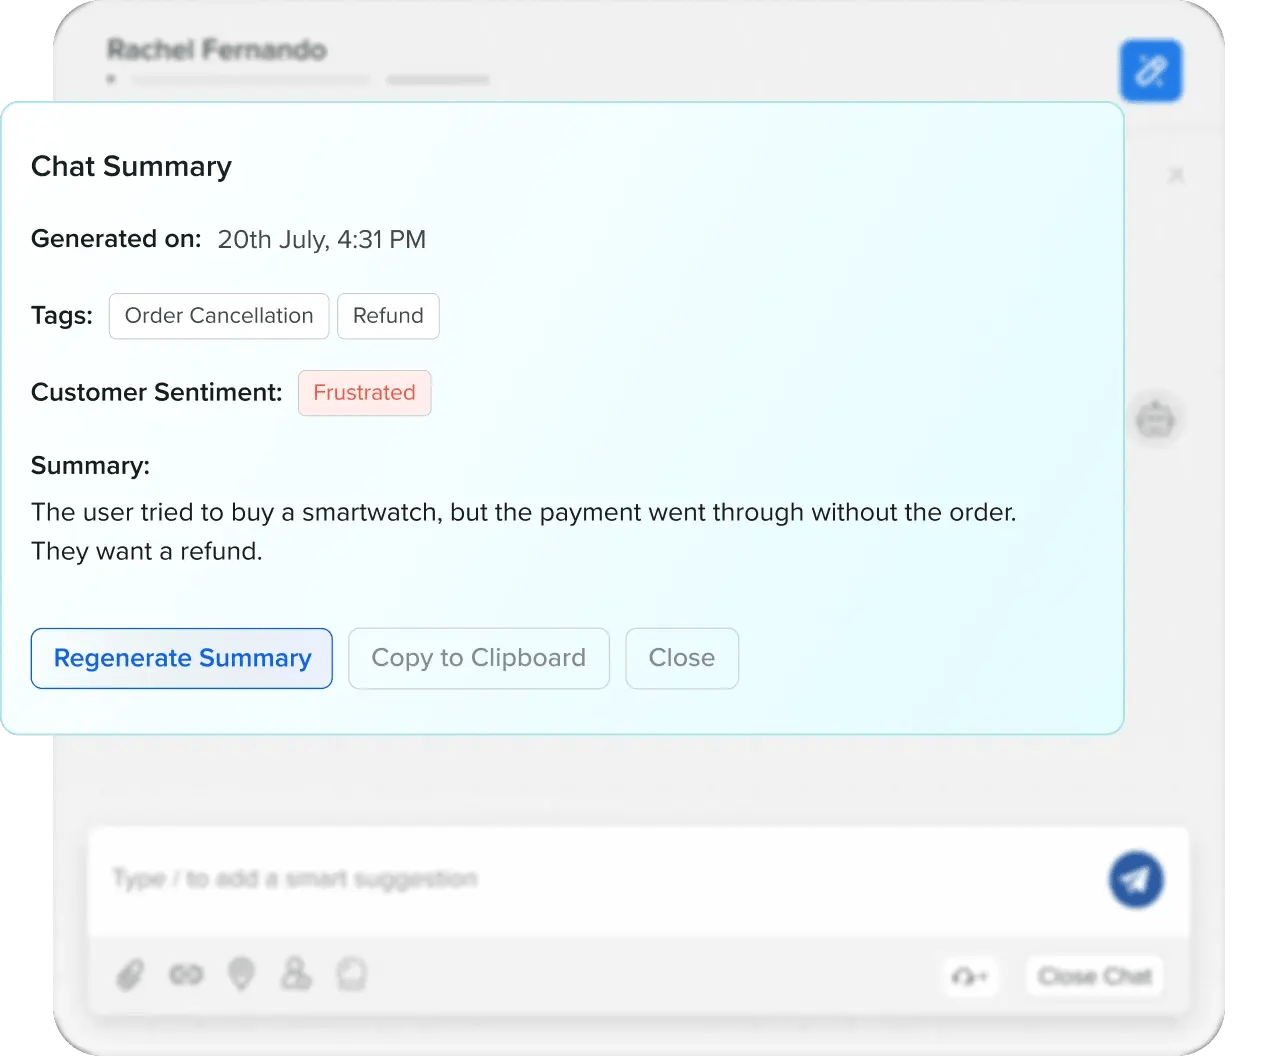
Task: Dismiss panel with small X icon
Action: pos(1176,175)
